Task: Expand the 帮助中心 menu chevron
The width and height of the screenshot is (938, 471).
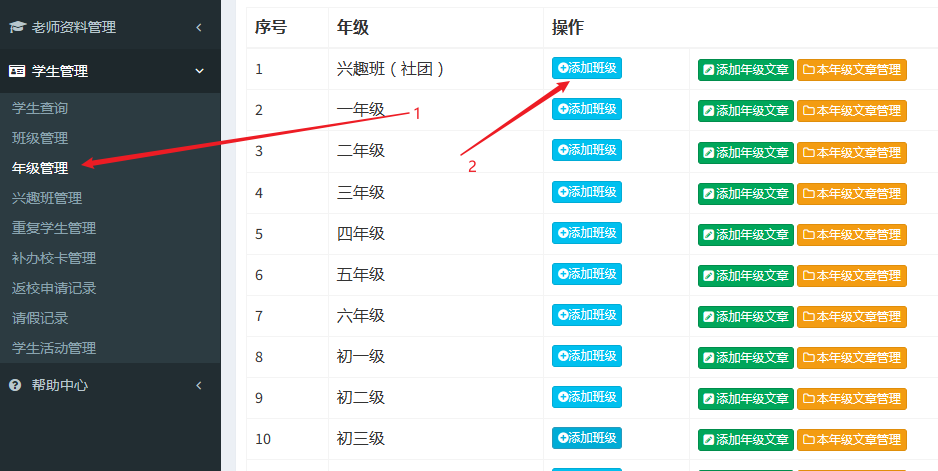Action: tap(199, 385)
